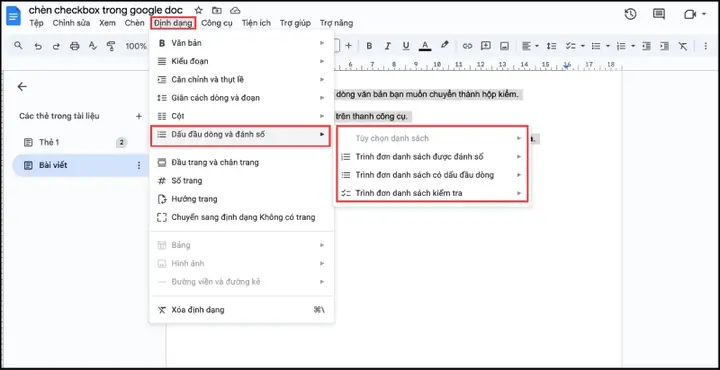Screen dimensions: 720x370
Task: Expand the Văn bản submenu
Action: [x=242, y=43]
